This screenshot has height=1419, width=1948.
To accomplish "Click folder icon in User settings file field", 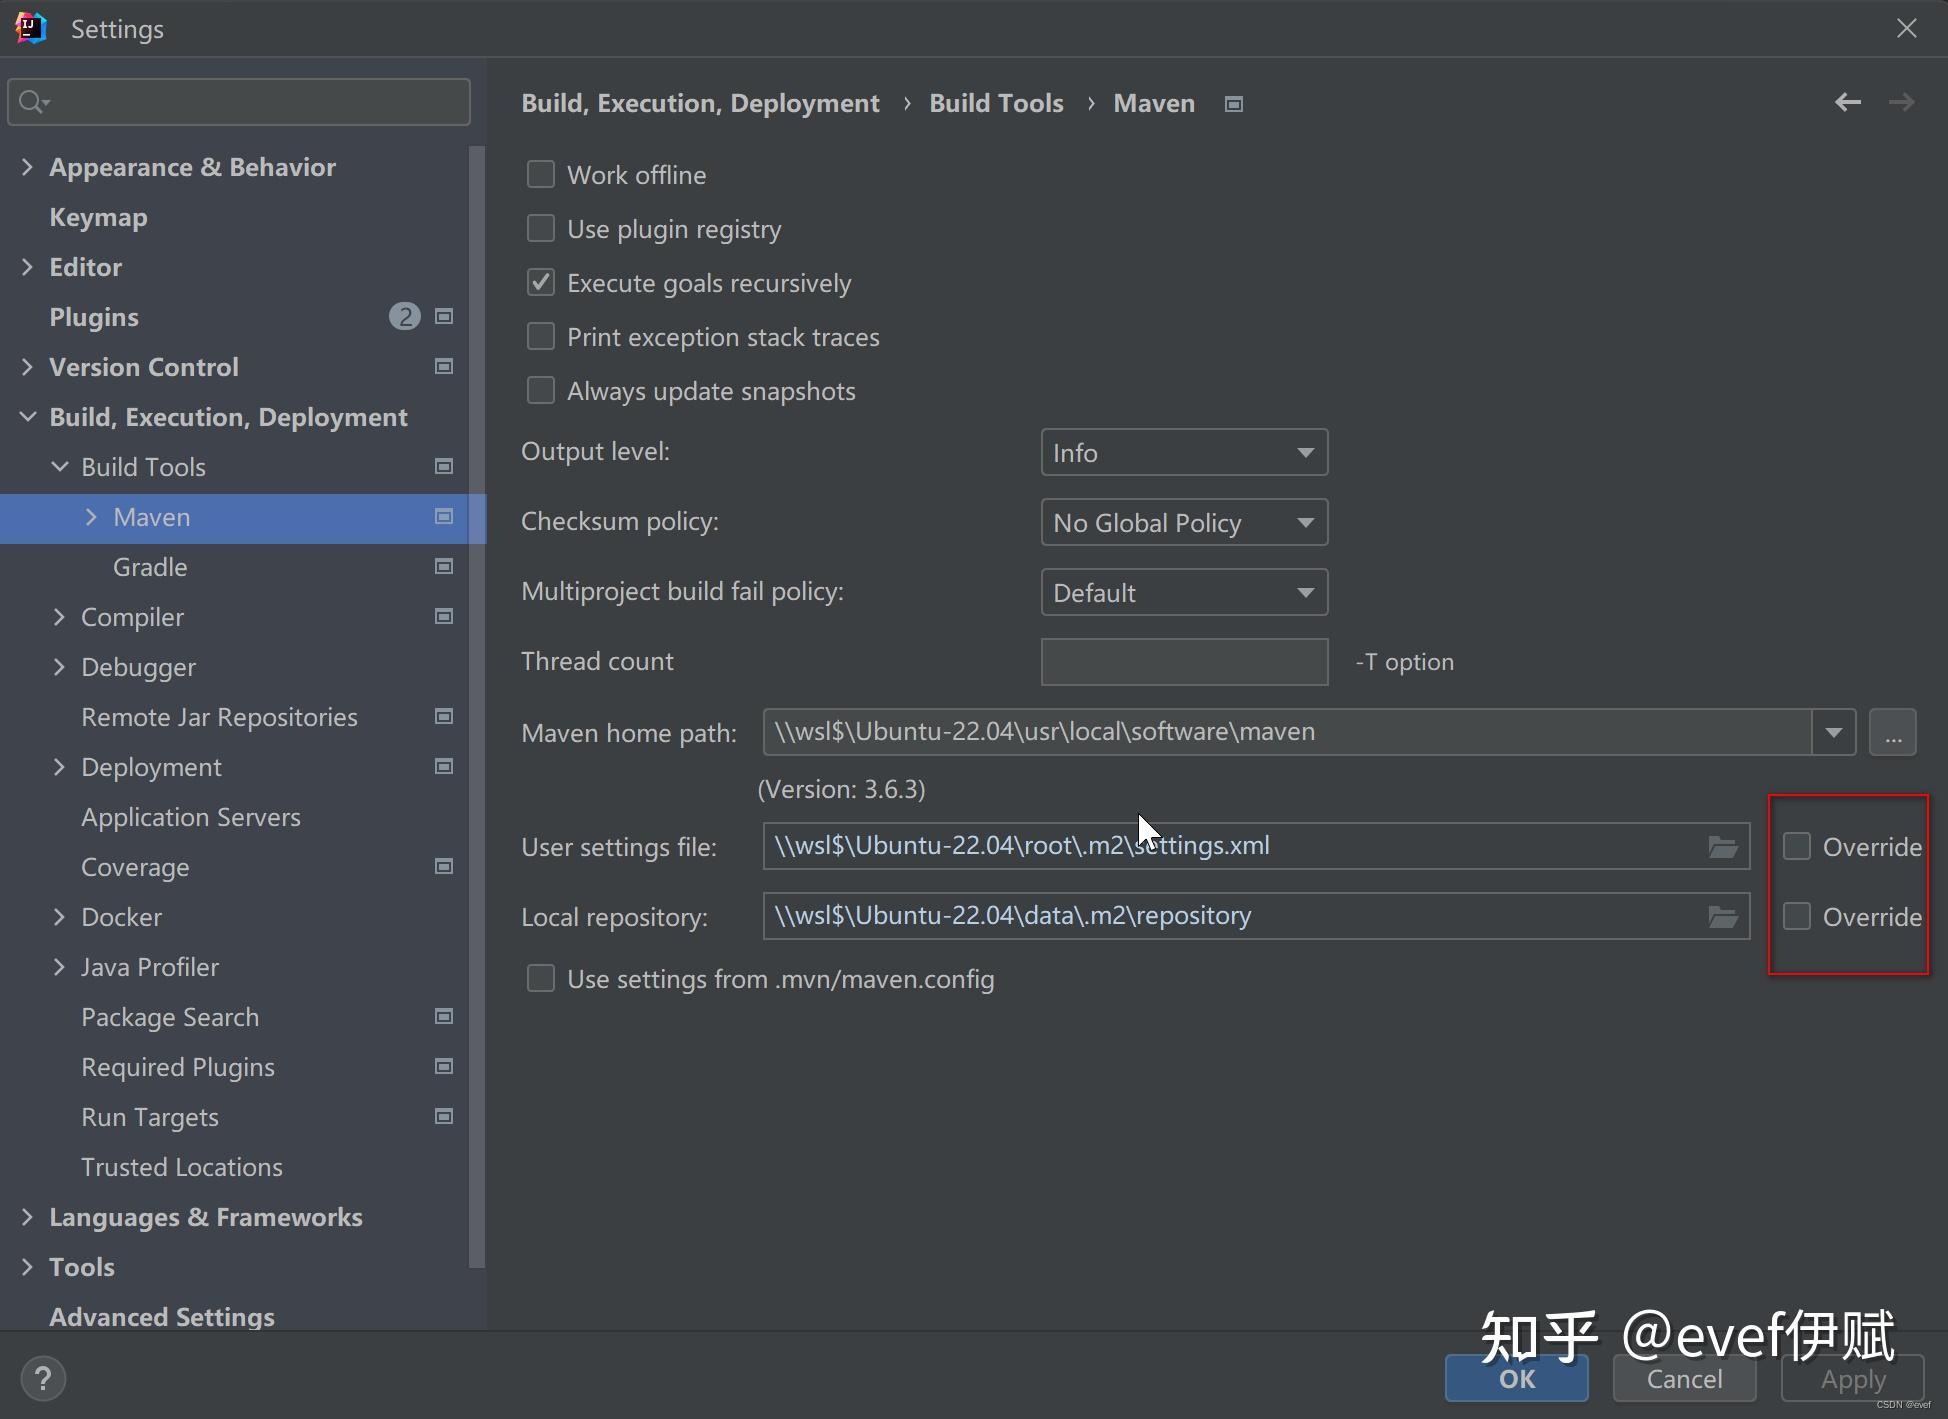I will click(1722, 847).
